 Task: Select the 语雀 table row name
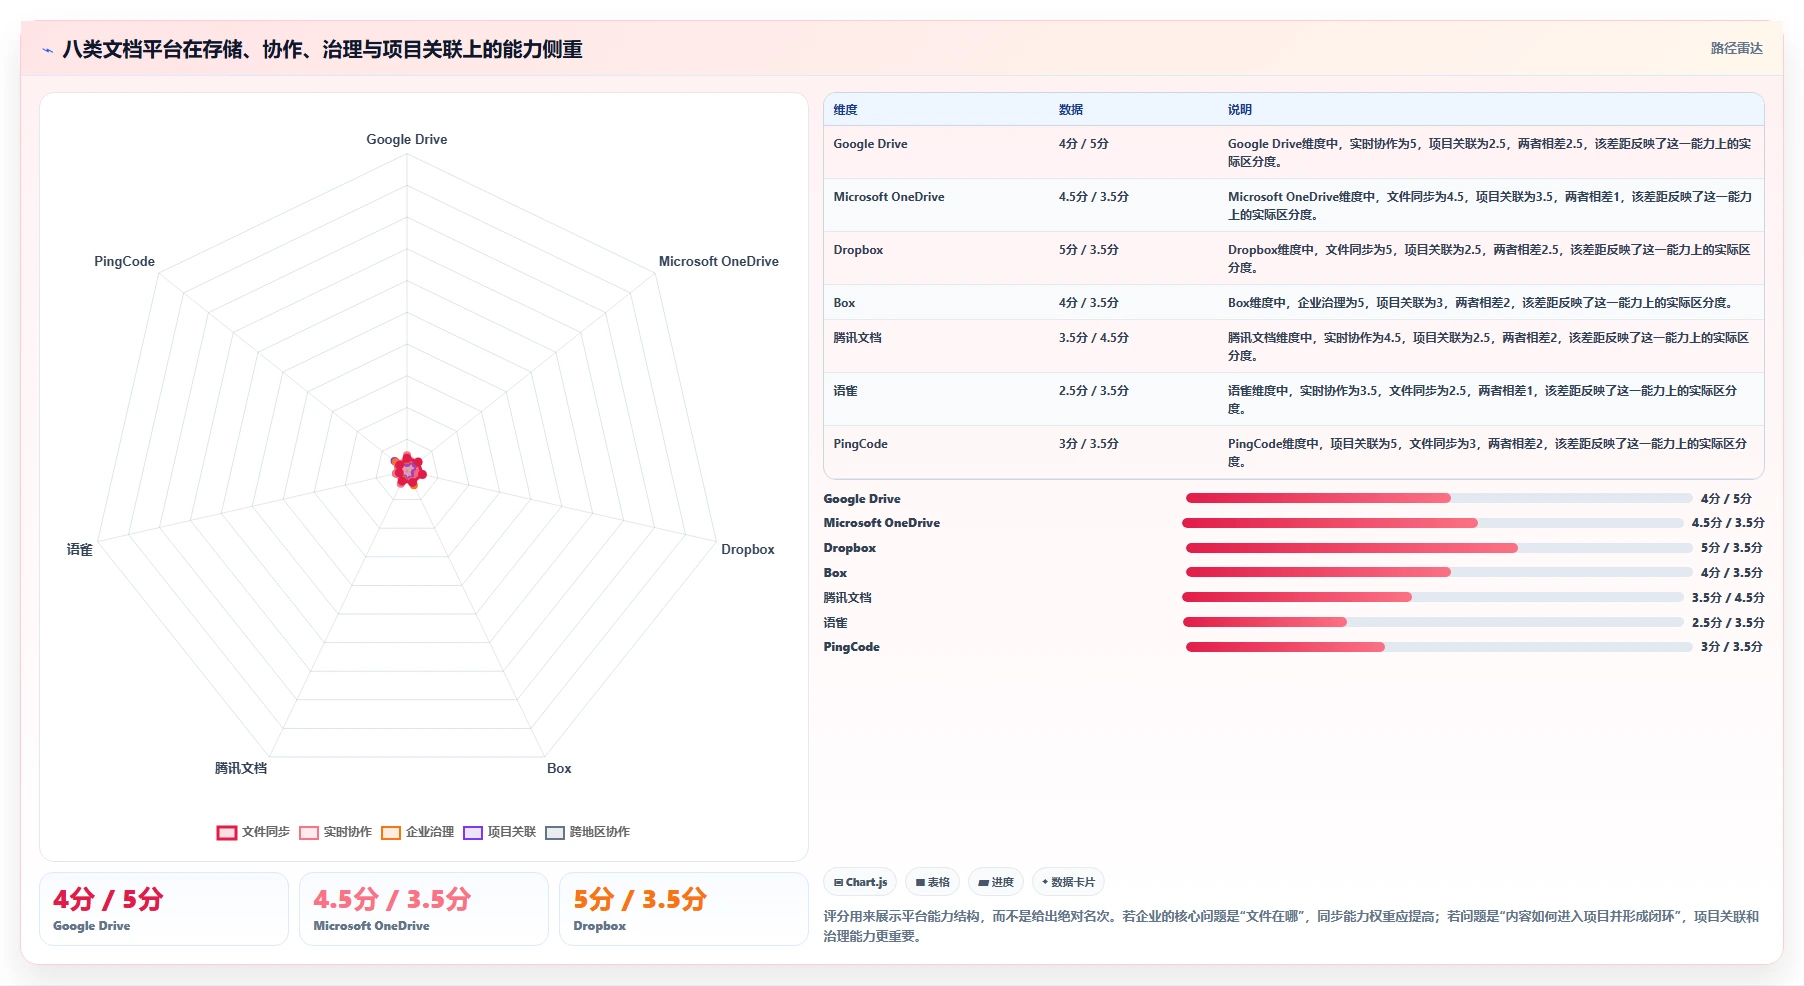(x=845, y=391)
